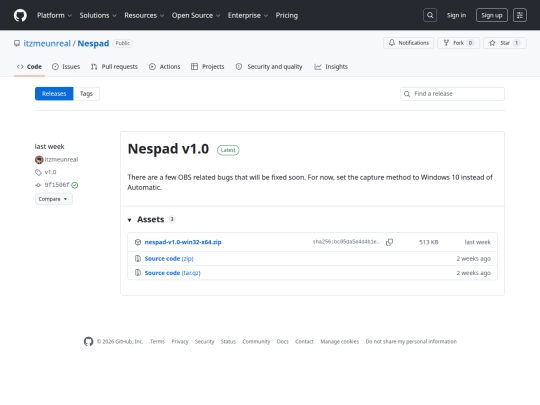Open the Community footer link
This screenshot has width=540, height=405.
(x=256, y=341)
